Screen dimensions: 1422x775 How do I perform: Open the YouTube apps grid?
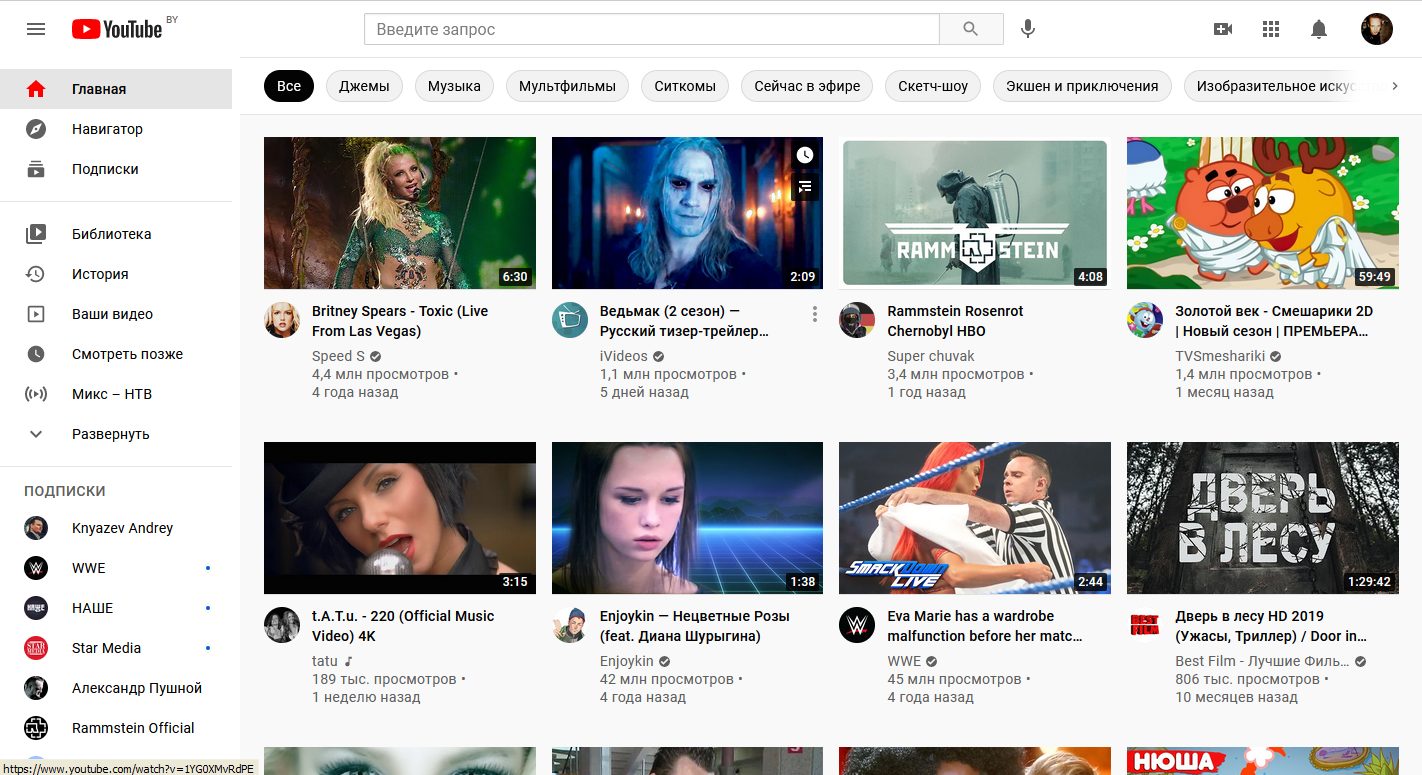pos(1271,29)
